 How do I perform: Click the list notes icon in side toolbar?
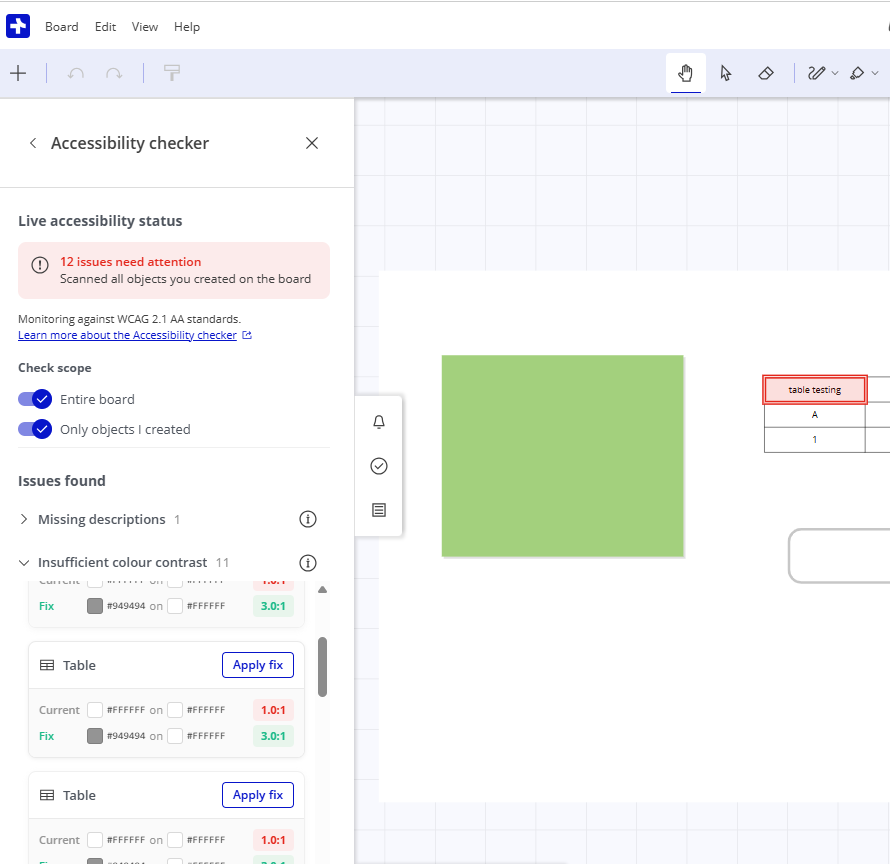click(x=379, y=510)
